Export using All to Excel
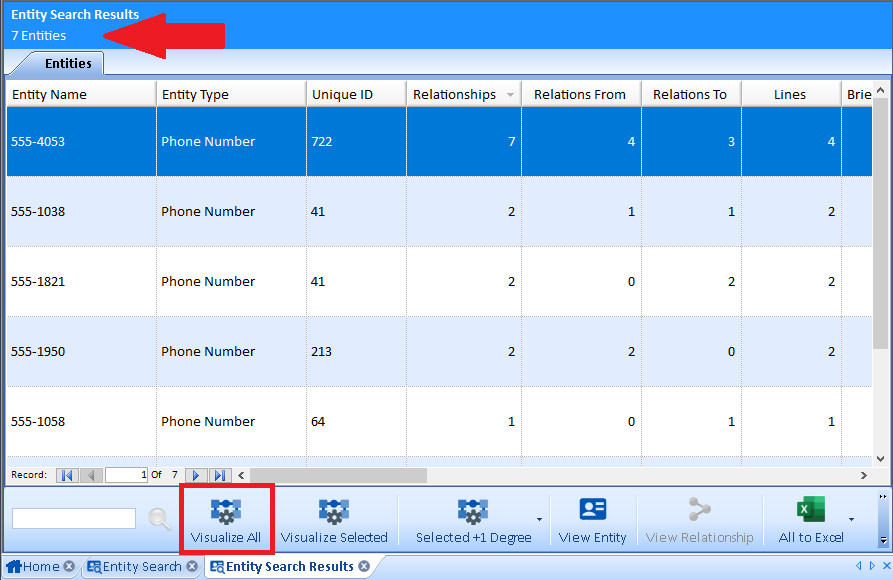The height and width of the screenshot is (580, 893). pos(811,521)
